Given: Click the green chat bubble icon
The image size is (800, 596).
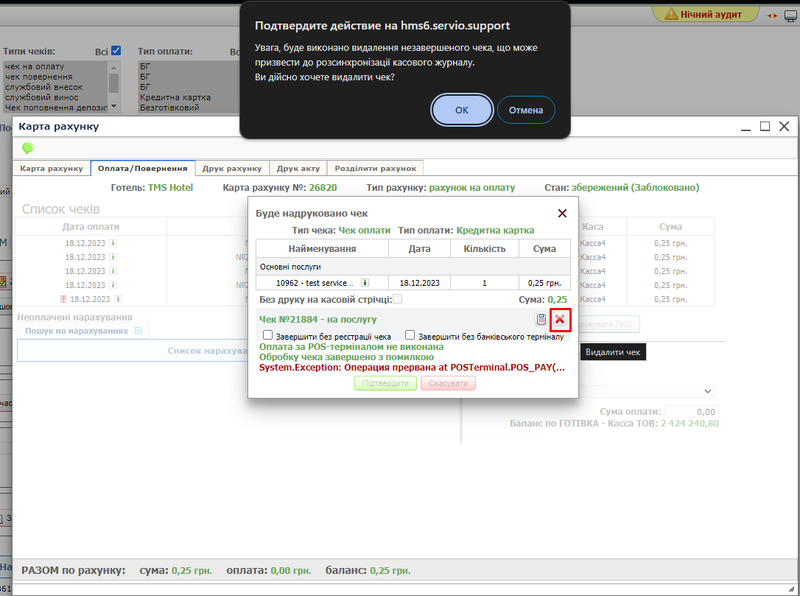Looking at the screenshot, I should [28, 148].
